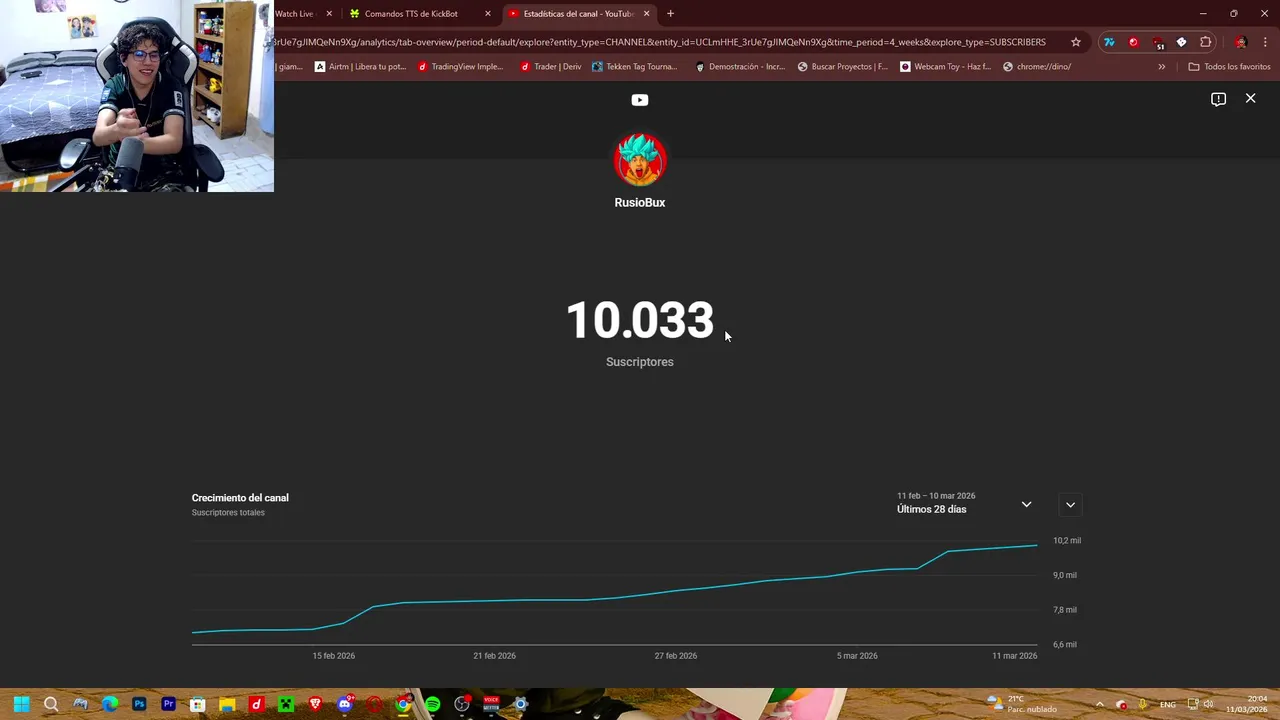Click the YouTube logo above the avatar
The image size is (1280, 720).
click(x=640, y=99)
